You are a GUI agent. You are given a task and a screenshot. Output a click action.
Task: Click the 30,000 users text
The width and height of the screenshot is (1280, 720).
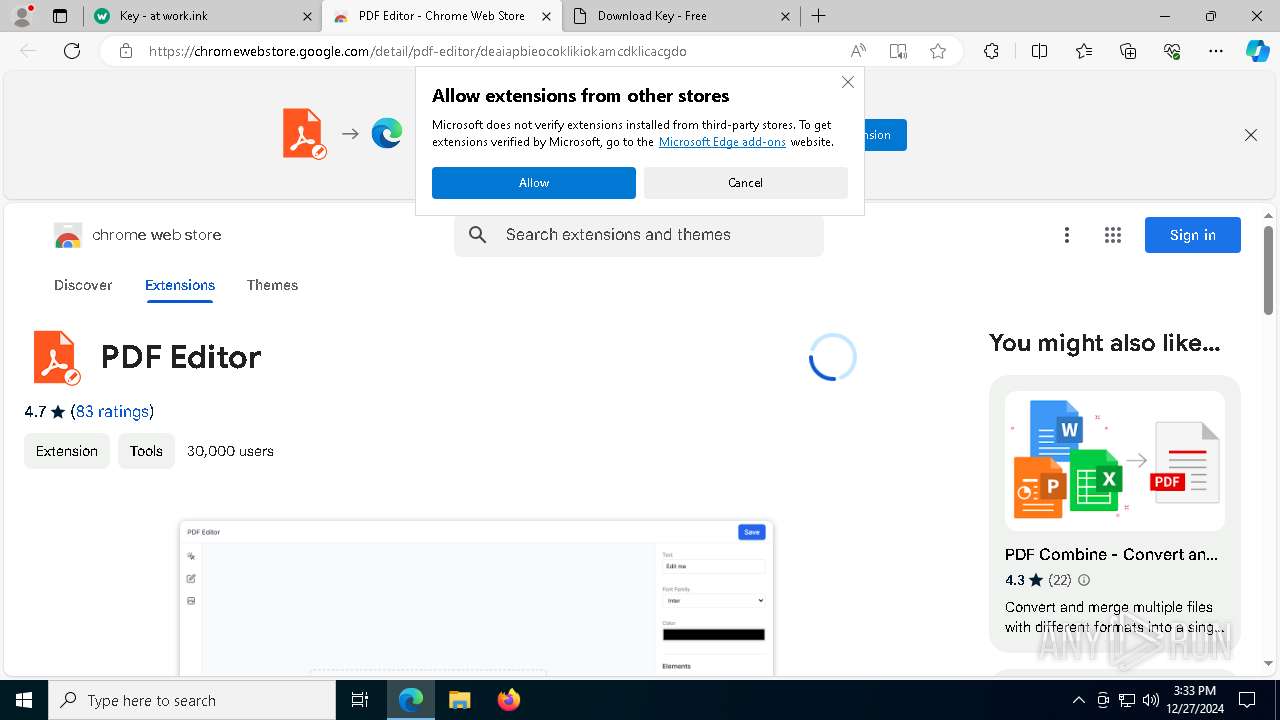[230, 451]
